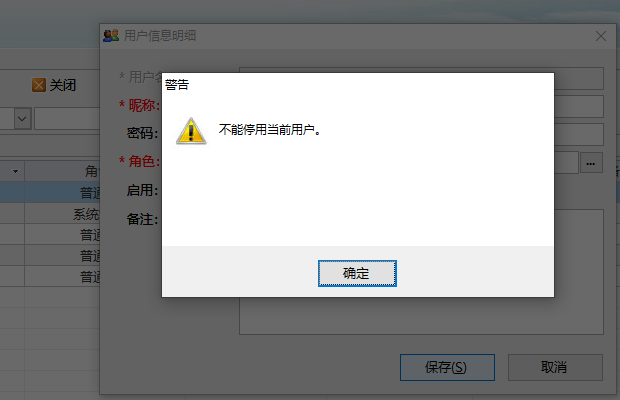Open the role ellipsis browse button
The height and width of the screenshot is (400, 620).
point(591,163)
